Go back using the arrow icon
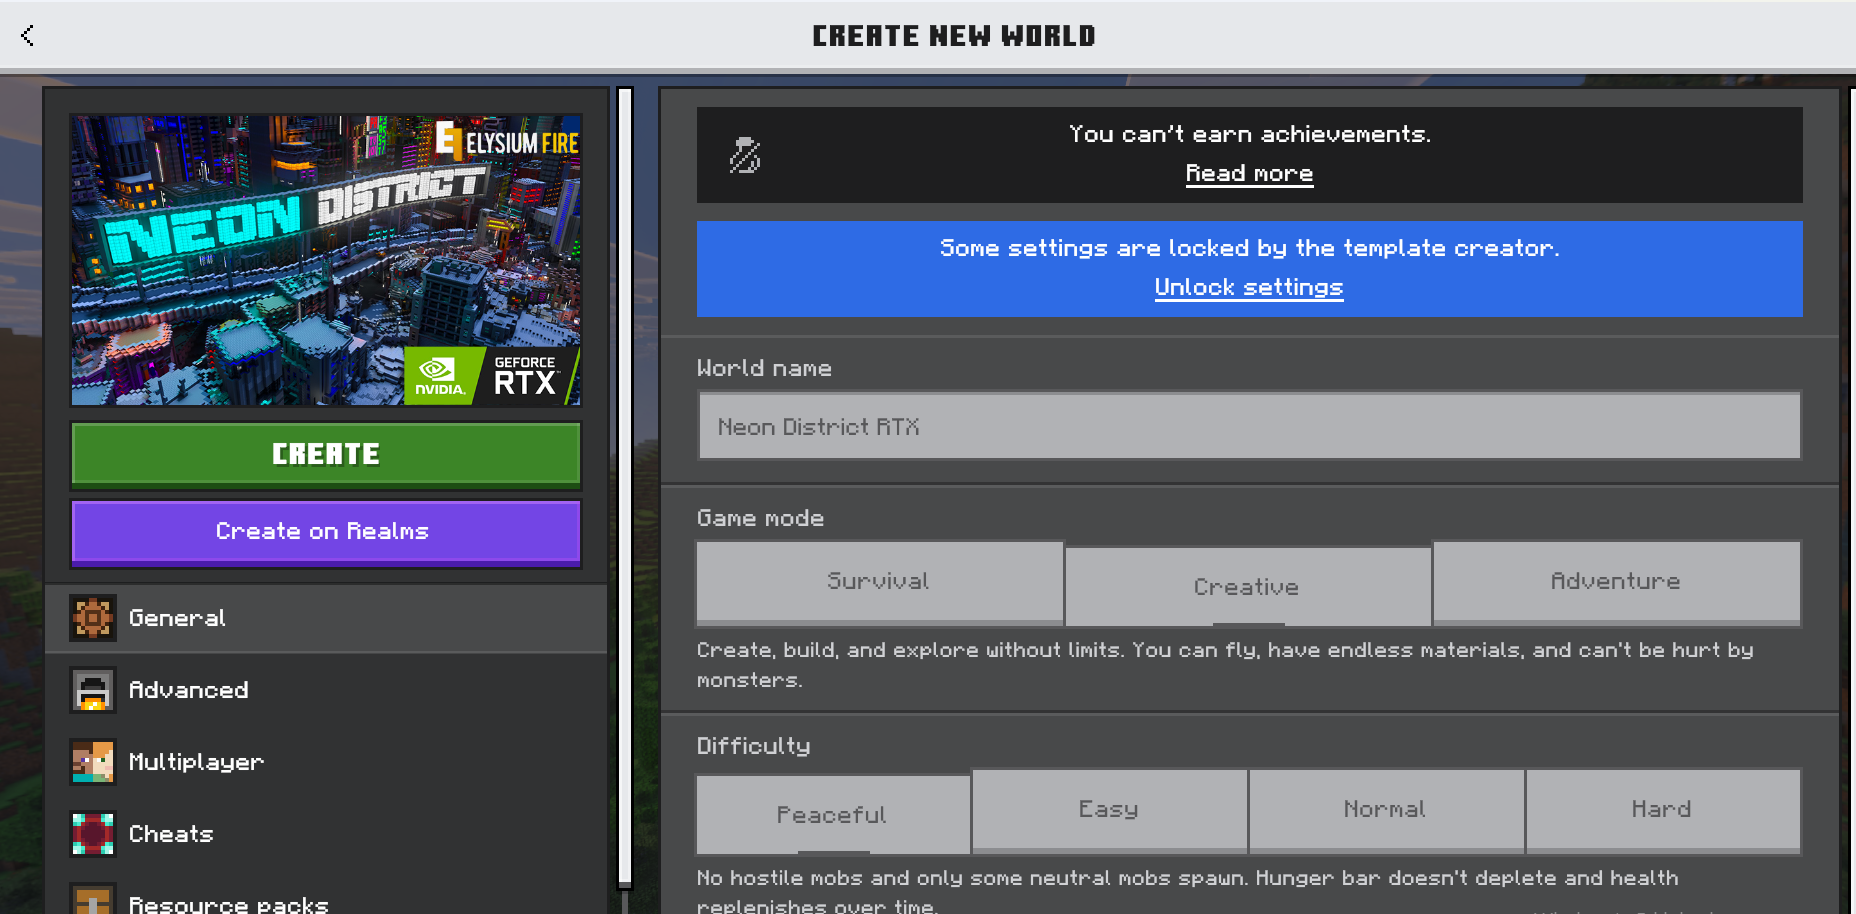The width and height of the screenshot is (1856, 914). [27, 36]
